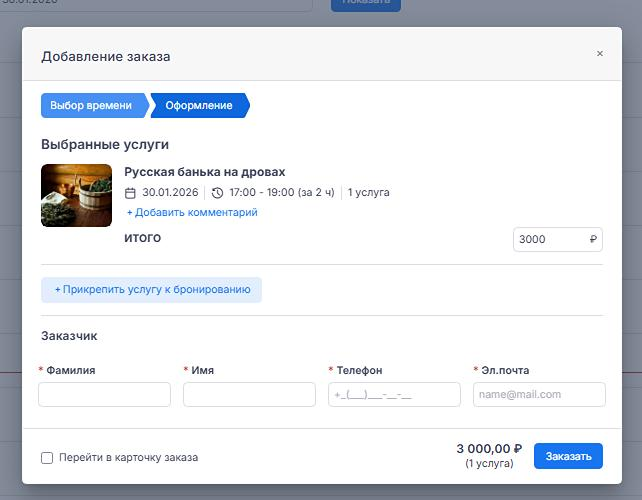This screenshot has width=642, height=500.
Task: Select the Оформление step tab
Action: (x=199, y=105)
